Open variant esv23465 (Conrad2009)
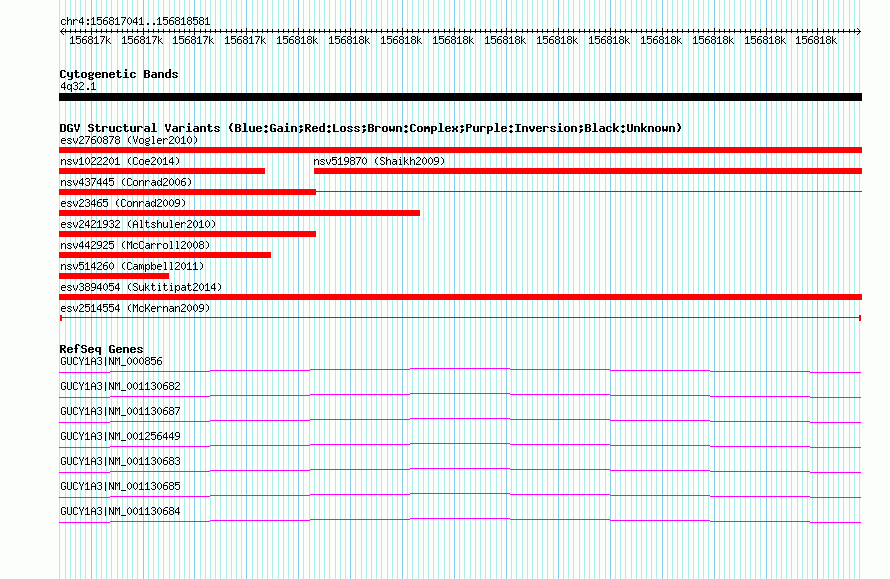Screen dimensions: 890x579 tap(123, 203)
